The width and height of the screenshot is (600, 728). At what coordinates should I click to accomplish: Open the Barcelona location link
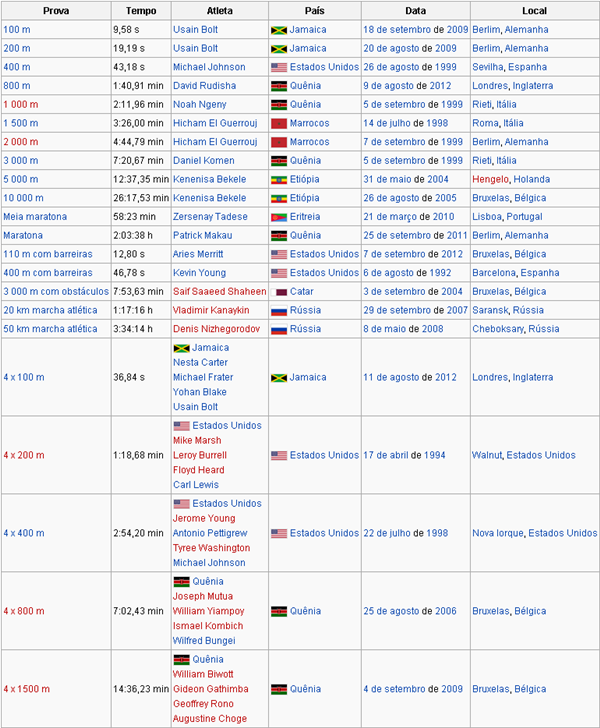(494, 273)
